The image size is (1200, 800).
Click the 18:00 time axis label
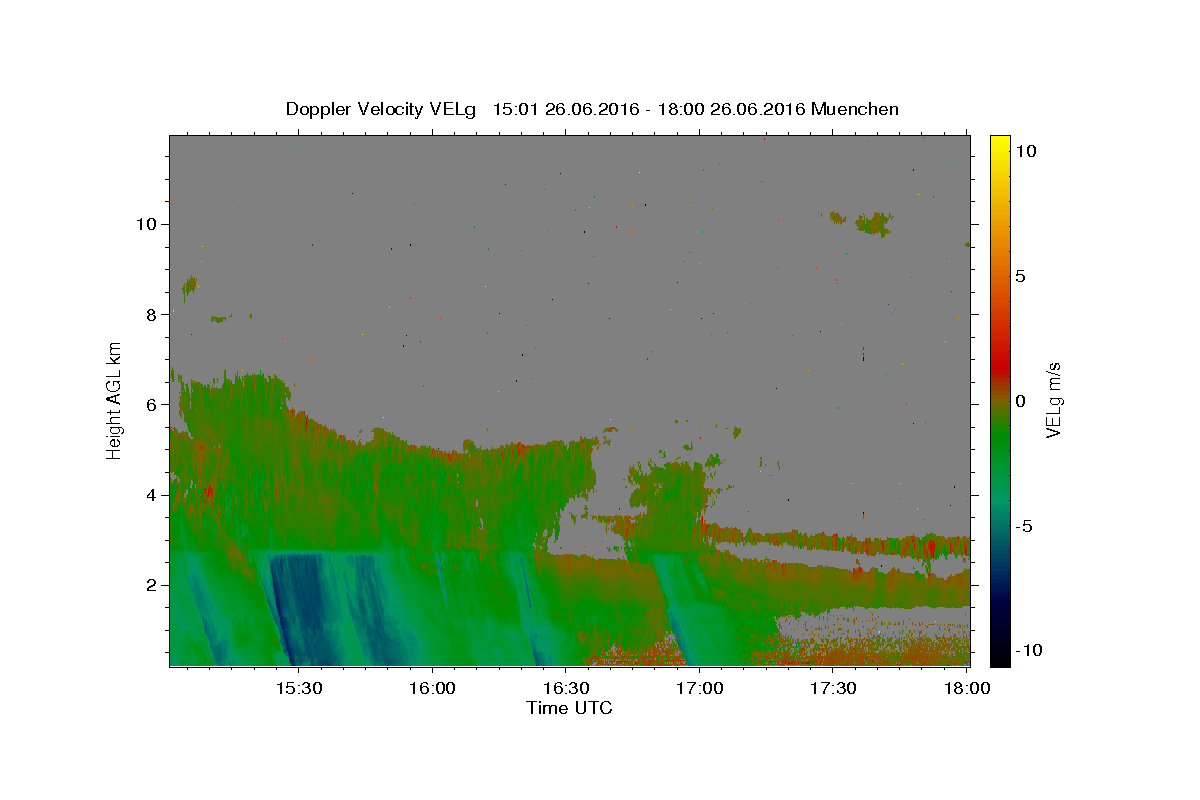[x=966, y=689]
